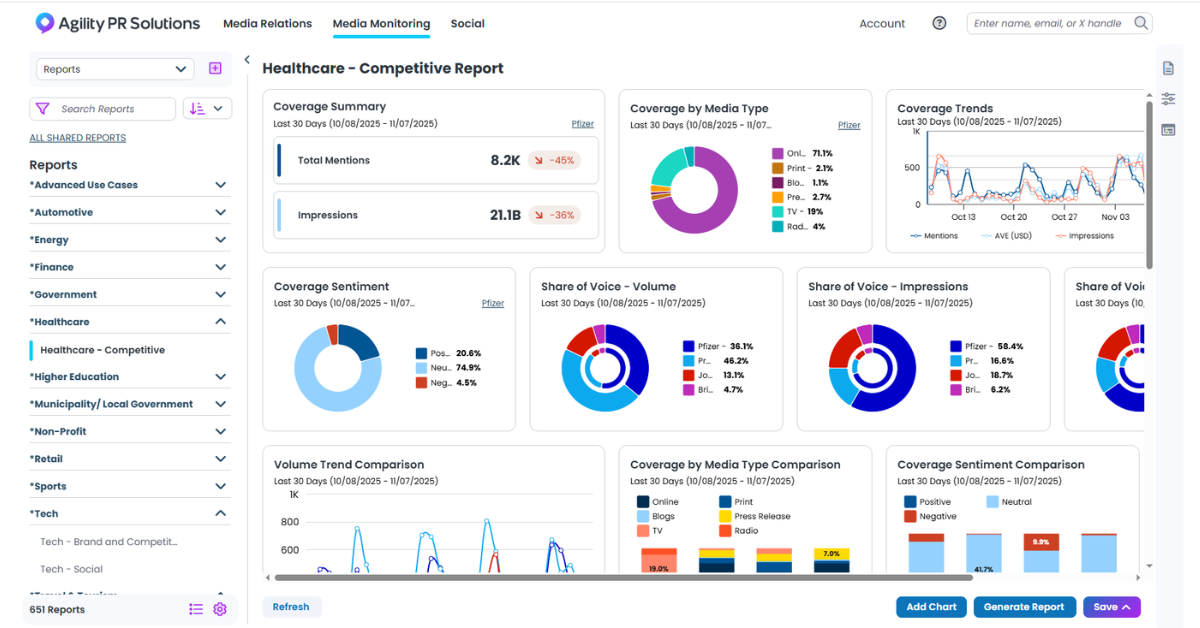Open the Save button menu
Screen dimensions: 1200x628
pyautogui.click(x=1112, y=607)
